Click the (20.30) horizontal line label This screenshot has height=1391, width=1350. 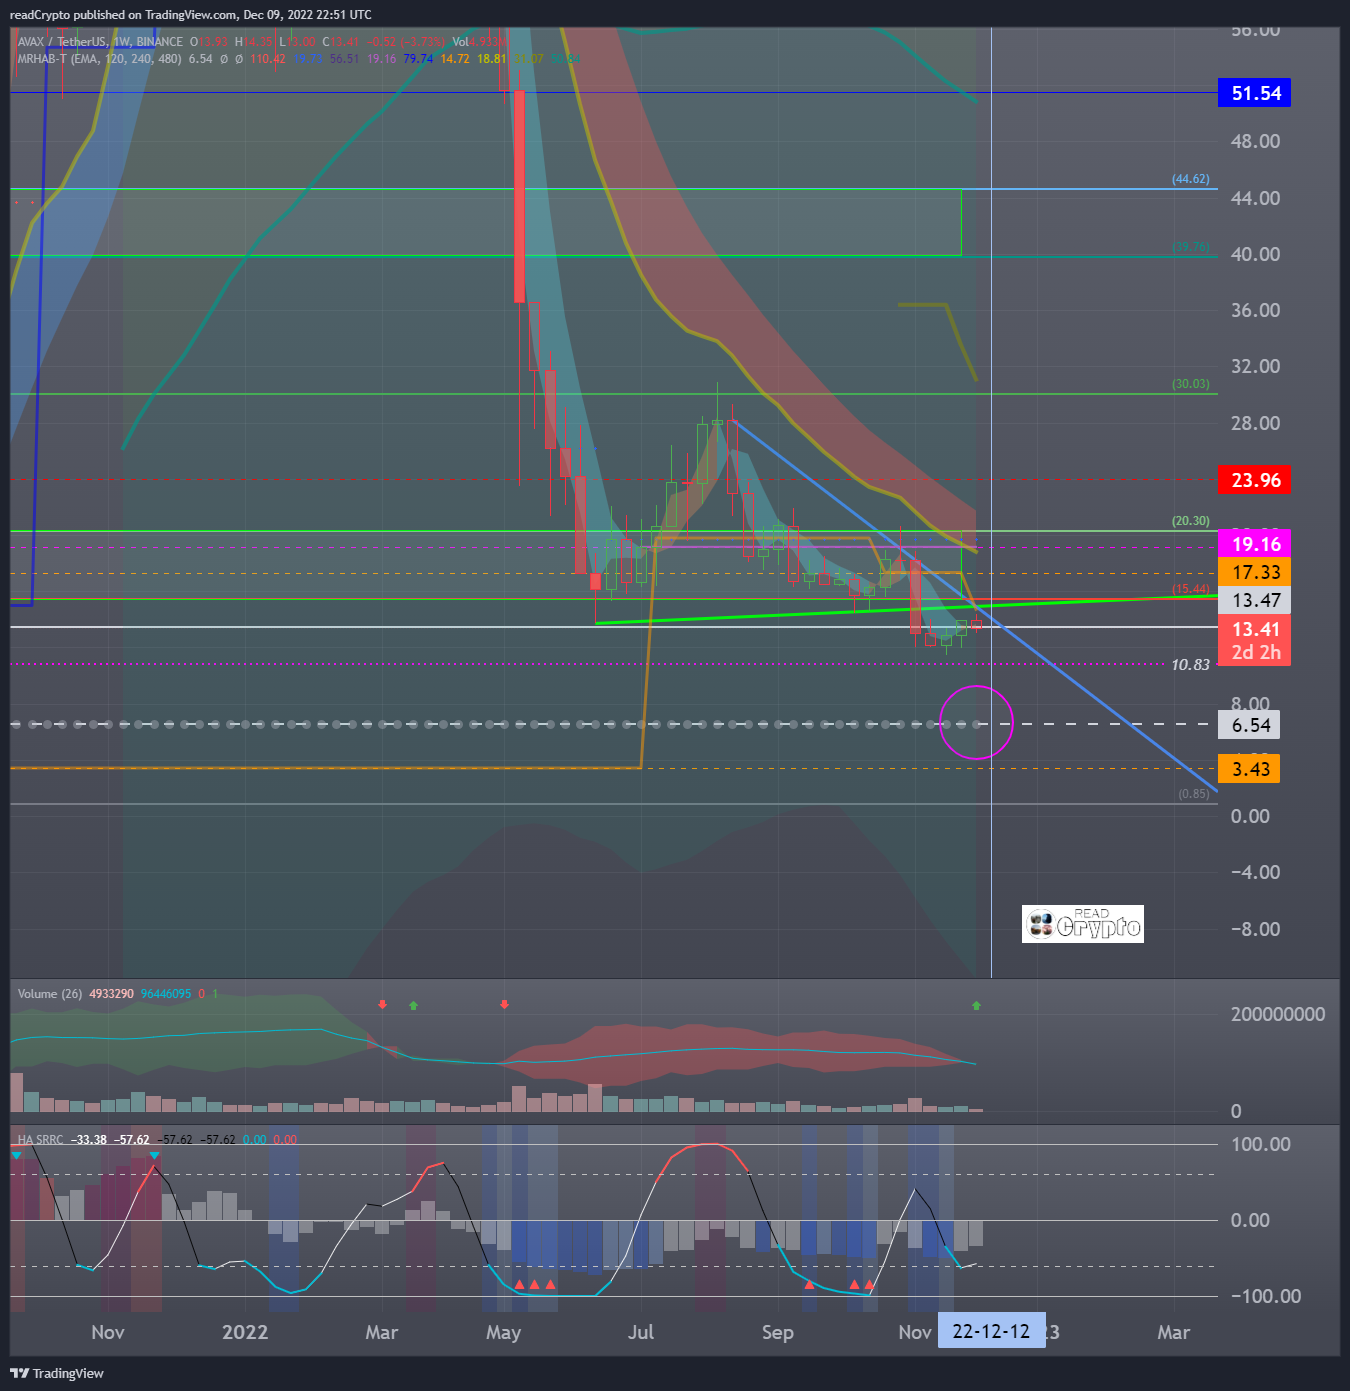[x=1191, y=521]
